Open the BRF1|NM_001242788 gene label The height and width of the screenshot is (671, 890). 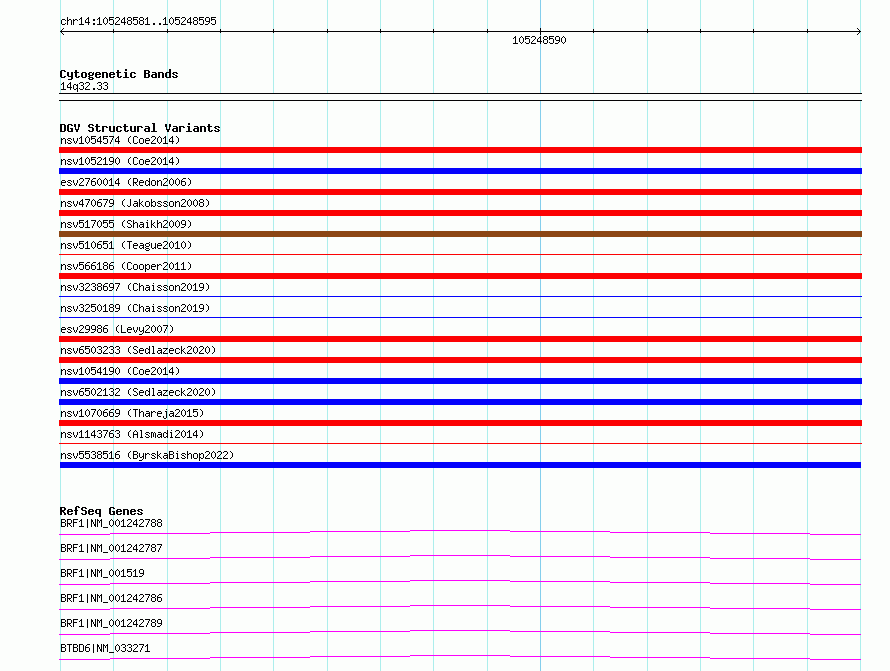click(111, 523)
